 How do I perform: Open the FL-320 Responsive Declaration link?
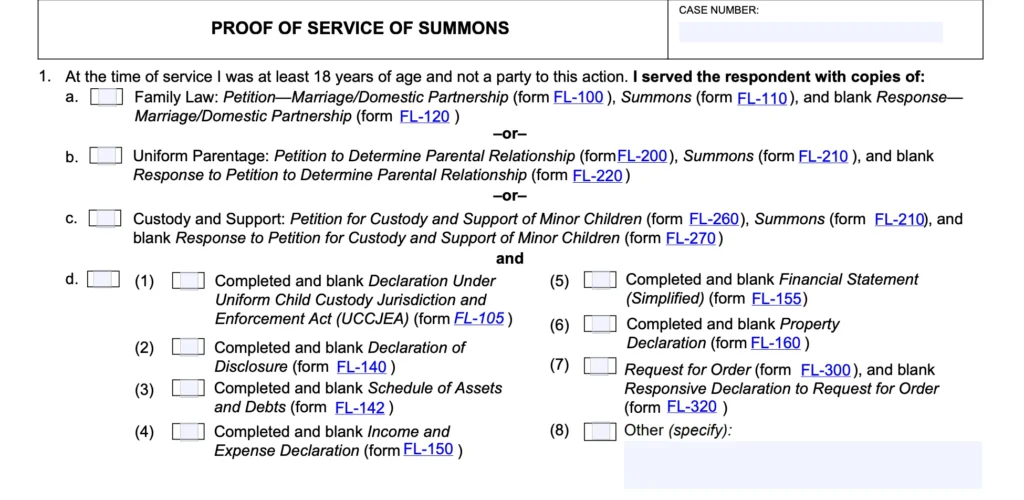692,406
